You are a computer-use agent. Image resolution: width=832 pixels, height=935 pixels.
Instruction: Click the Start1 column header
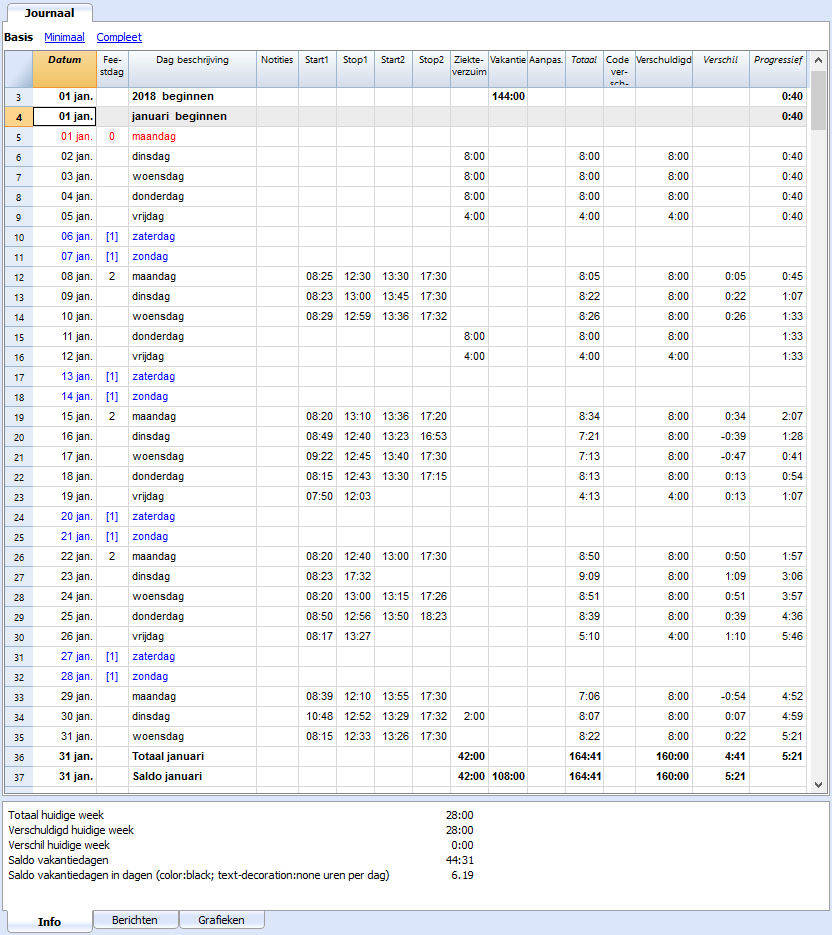(x=317, y=69)
